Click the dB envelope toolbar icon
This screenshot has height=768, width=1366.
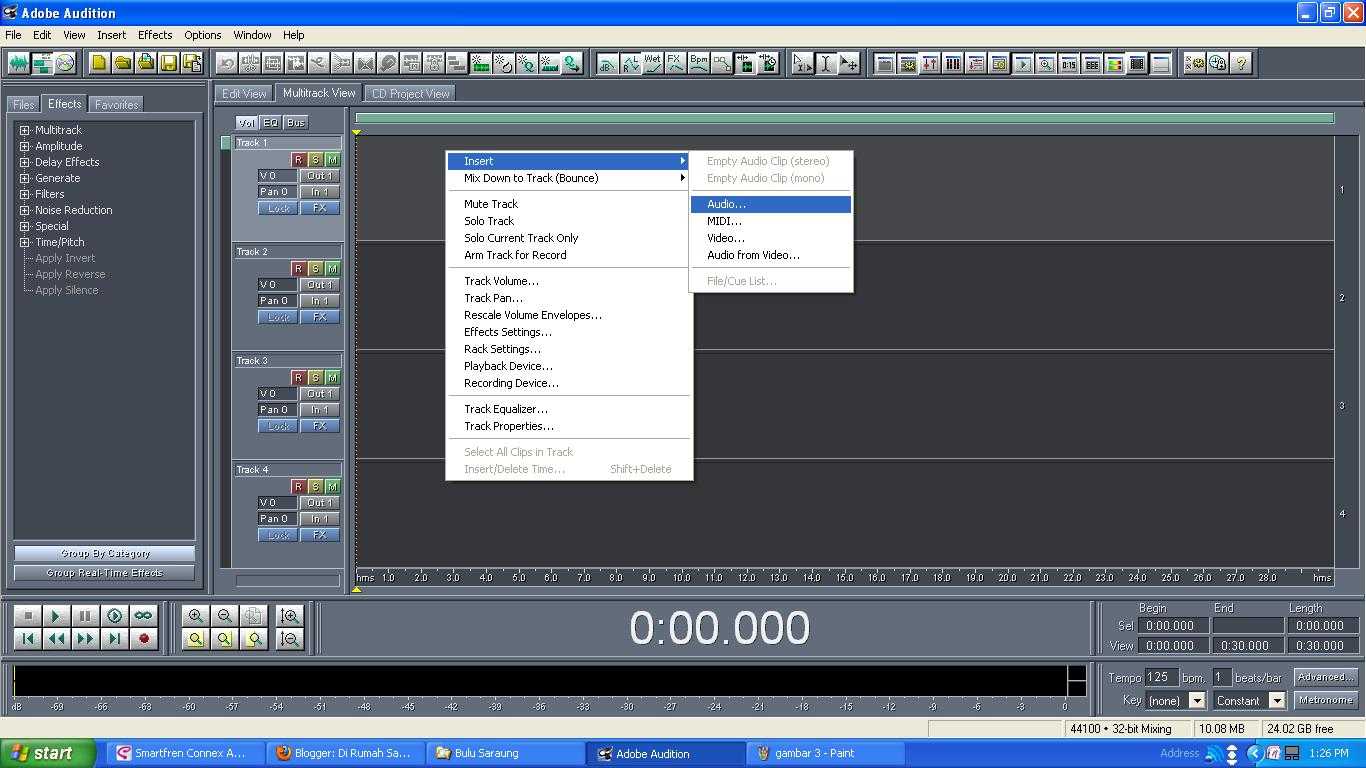click(607, 63)
